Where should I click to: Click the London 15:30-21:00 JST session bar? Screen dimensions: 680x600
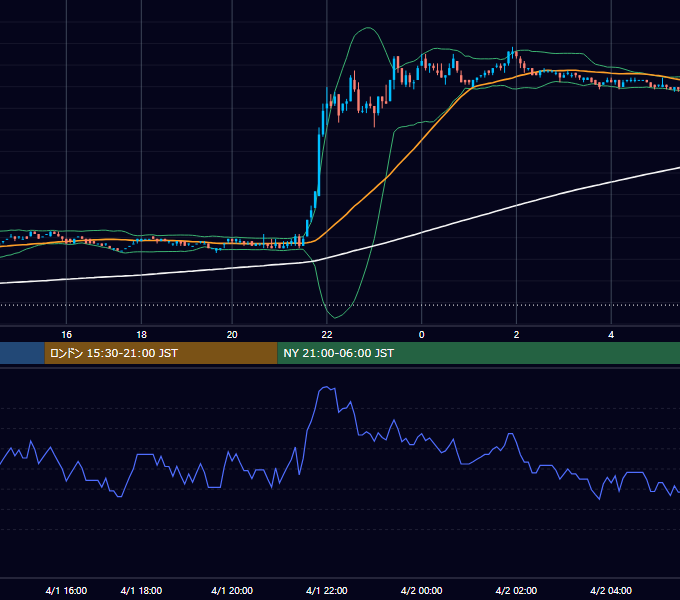161,353
